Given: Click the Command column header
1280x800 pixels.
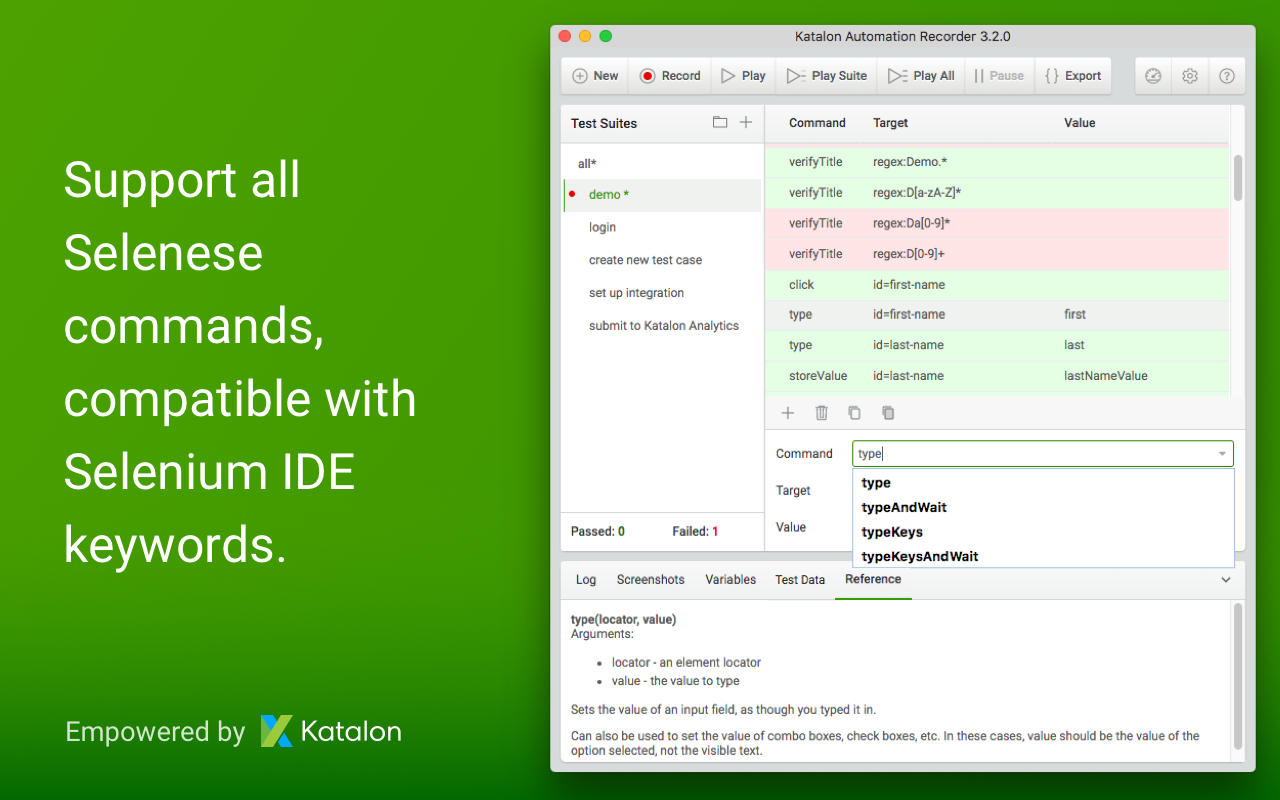Looking at the screenshot, I should coord(817,123).
